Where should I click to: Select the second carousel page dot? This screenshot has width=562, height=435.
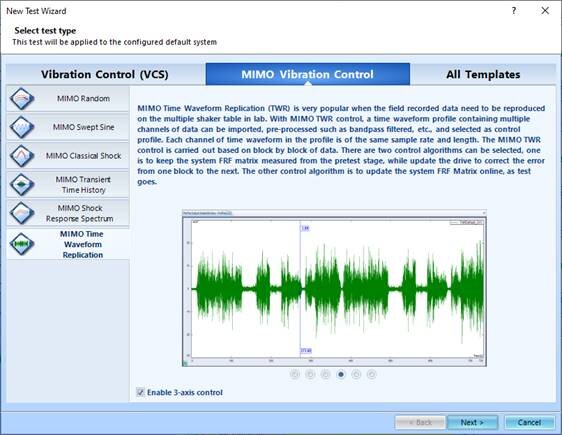310,374
